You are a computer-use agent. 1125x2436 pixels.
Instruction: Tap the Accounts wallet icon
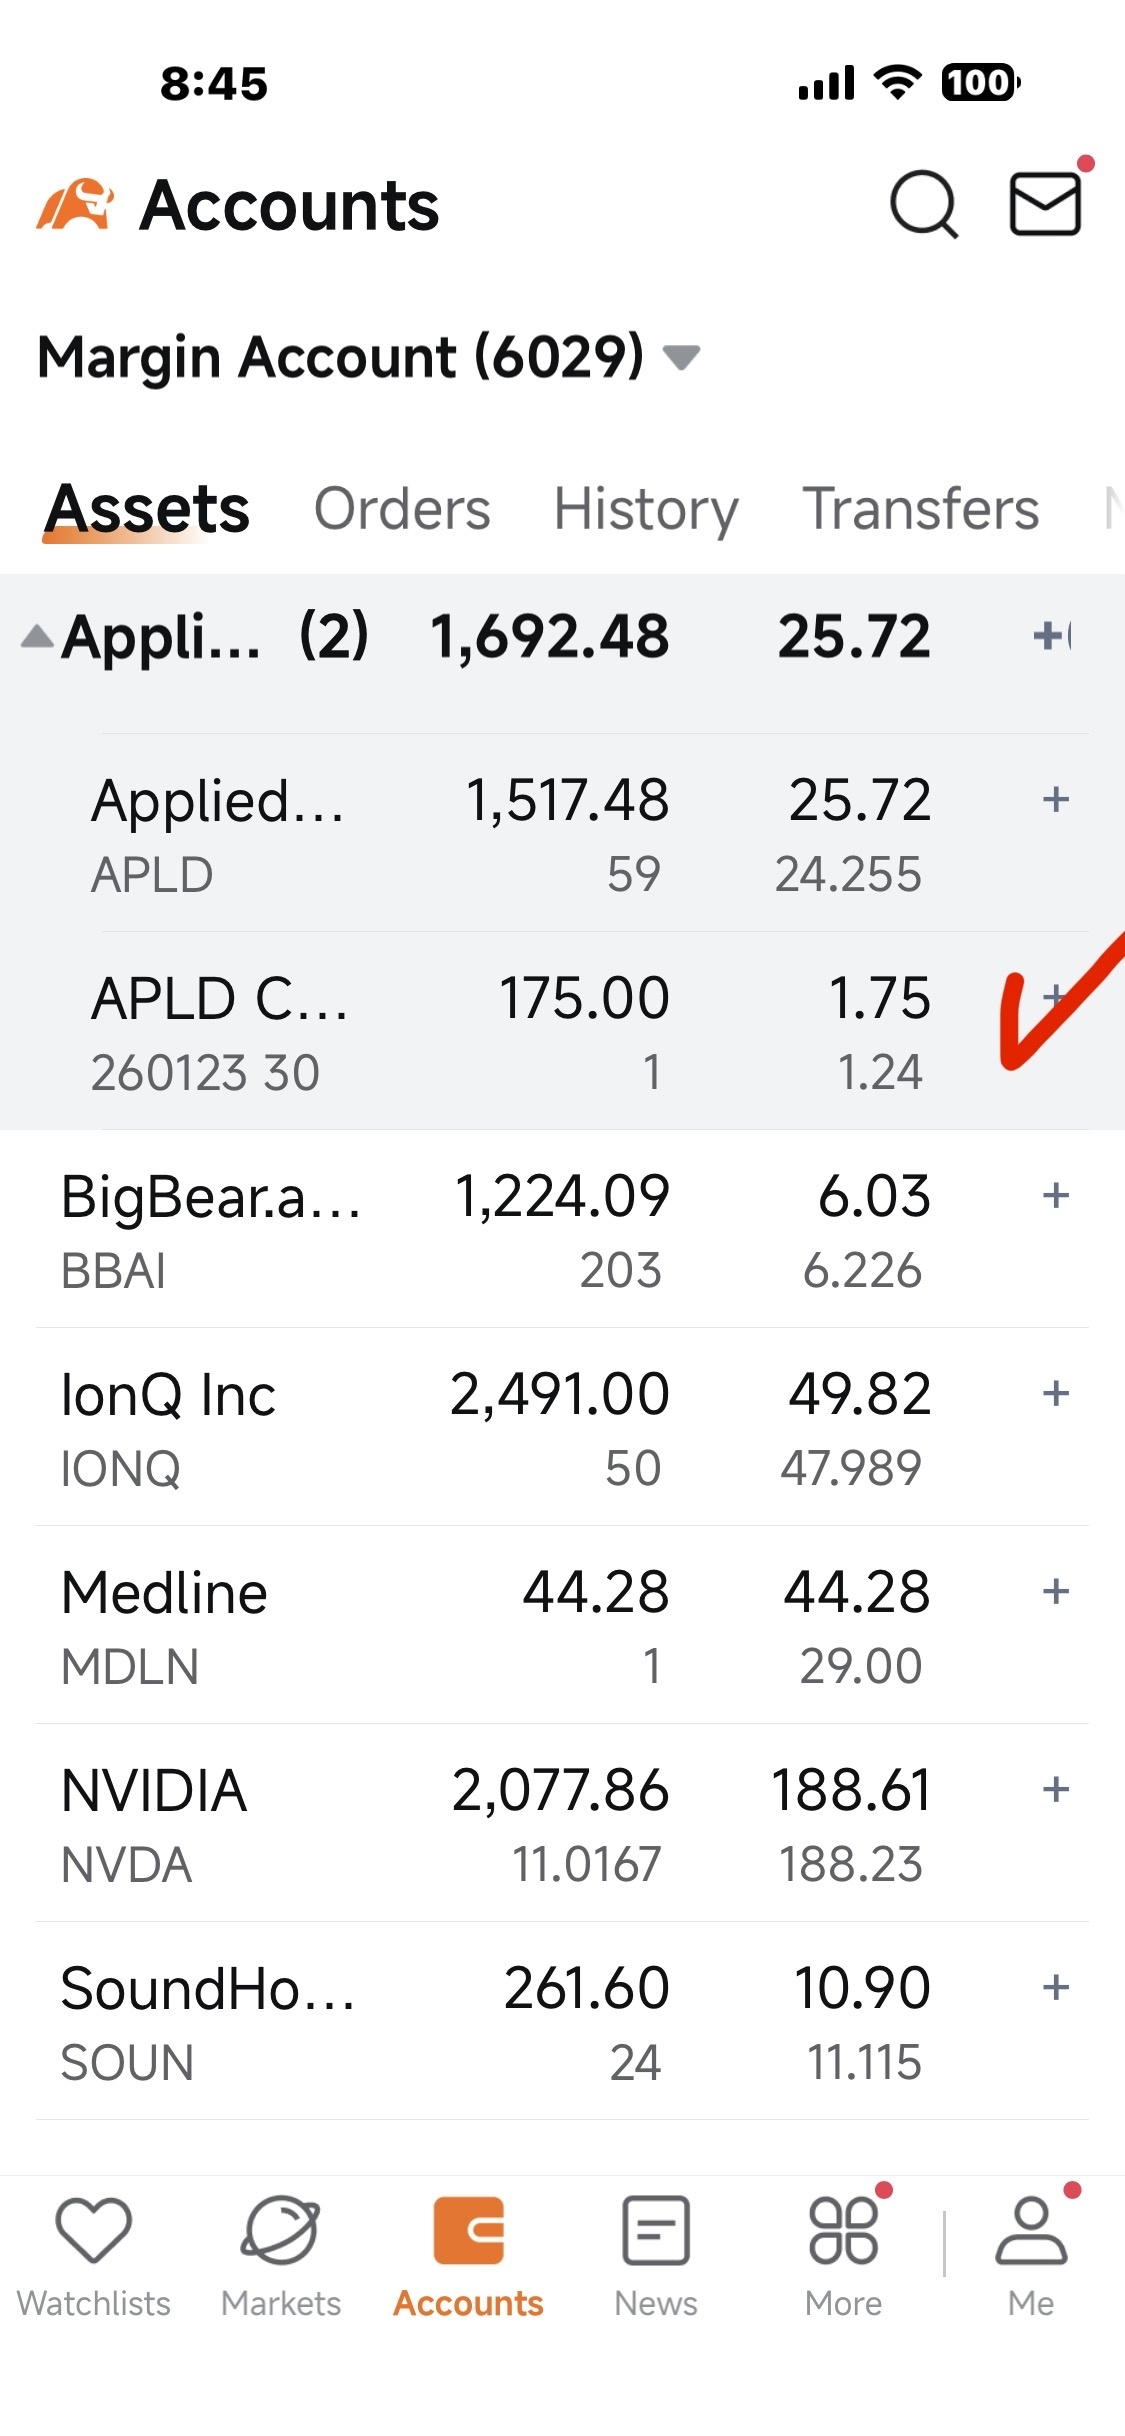tap(469, 2230)
